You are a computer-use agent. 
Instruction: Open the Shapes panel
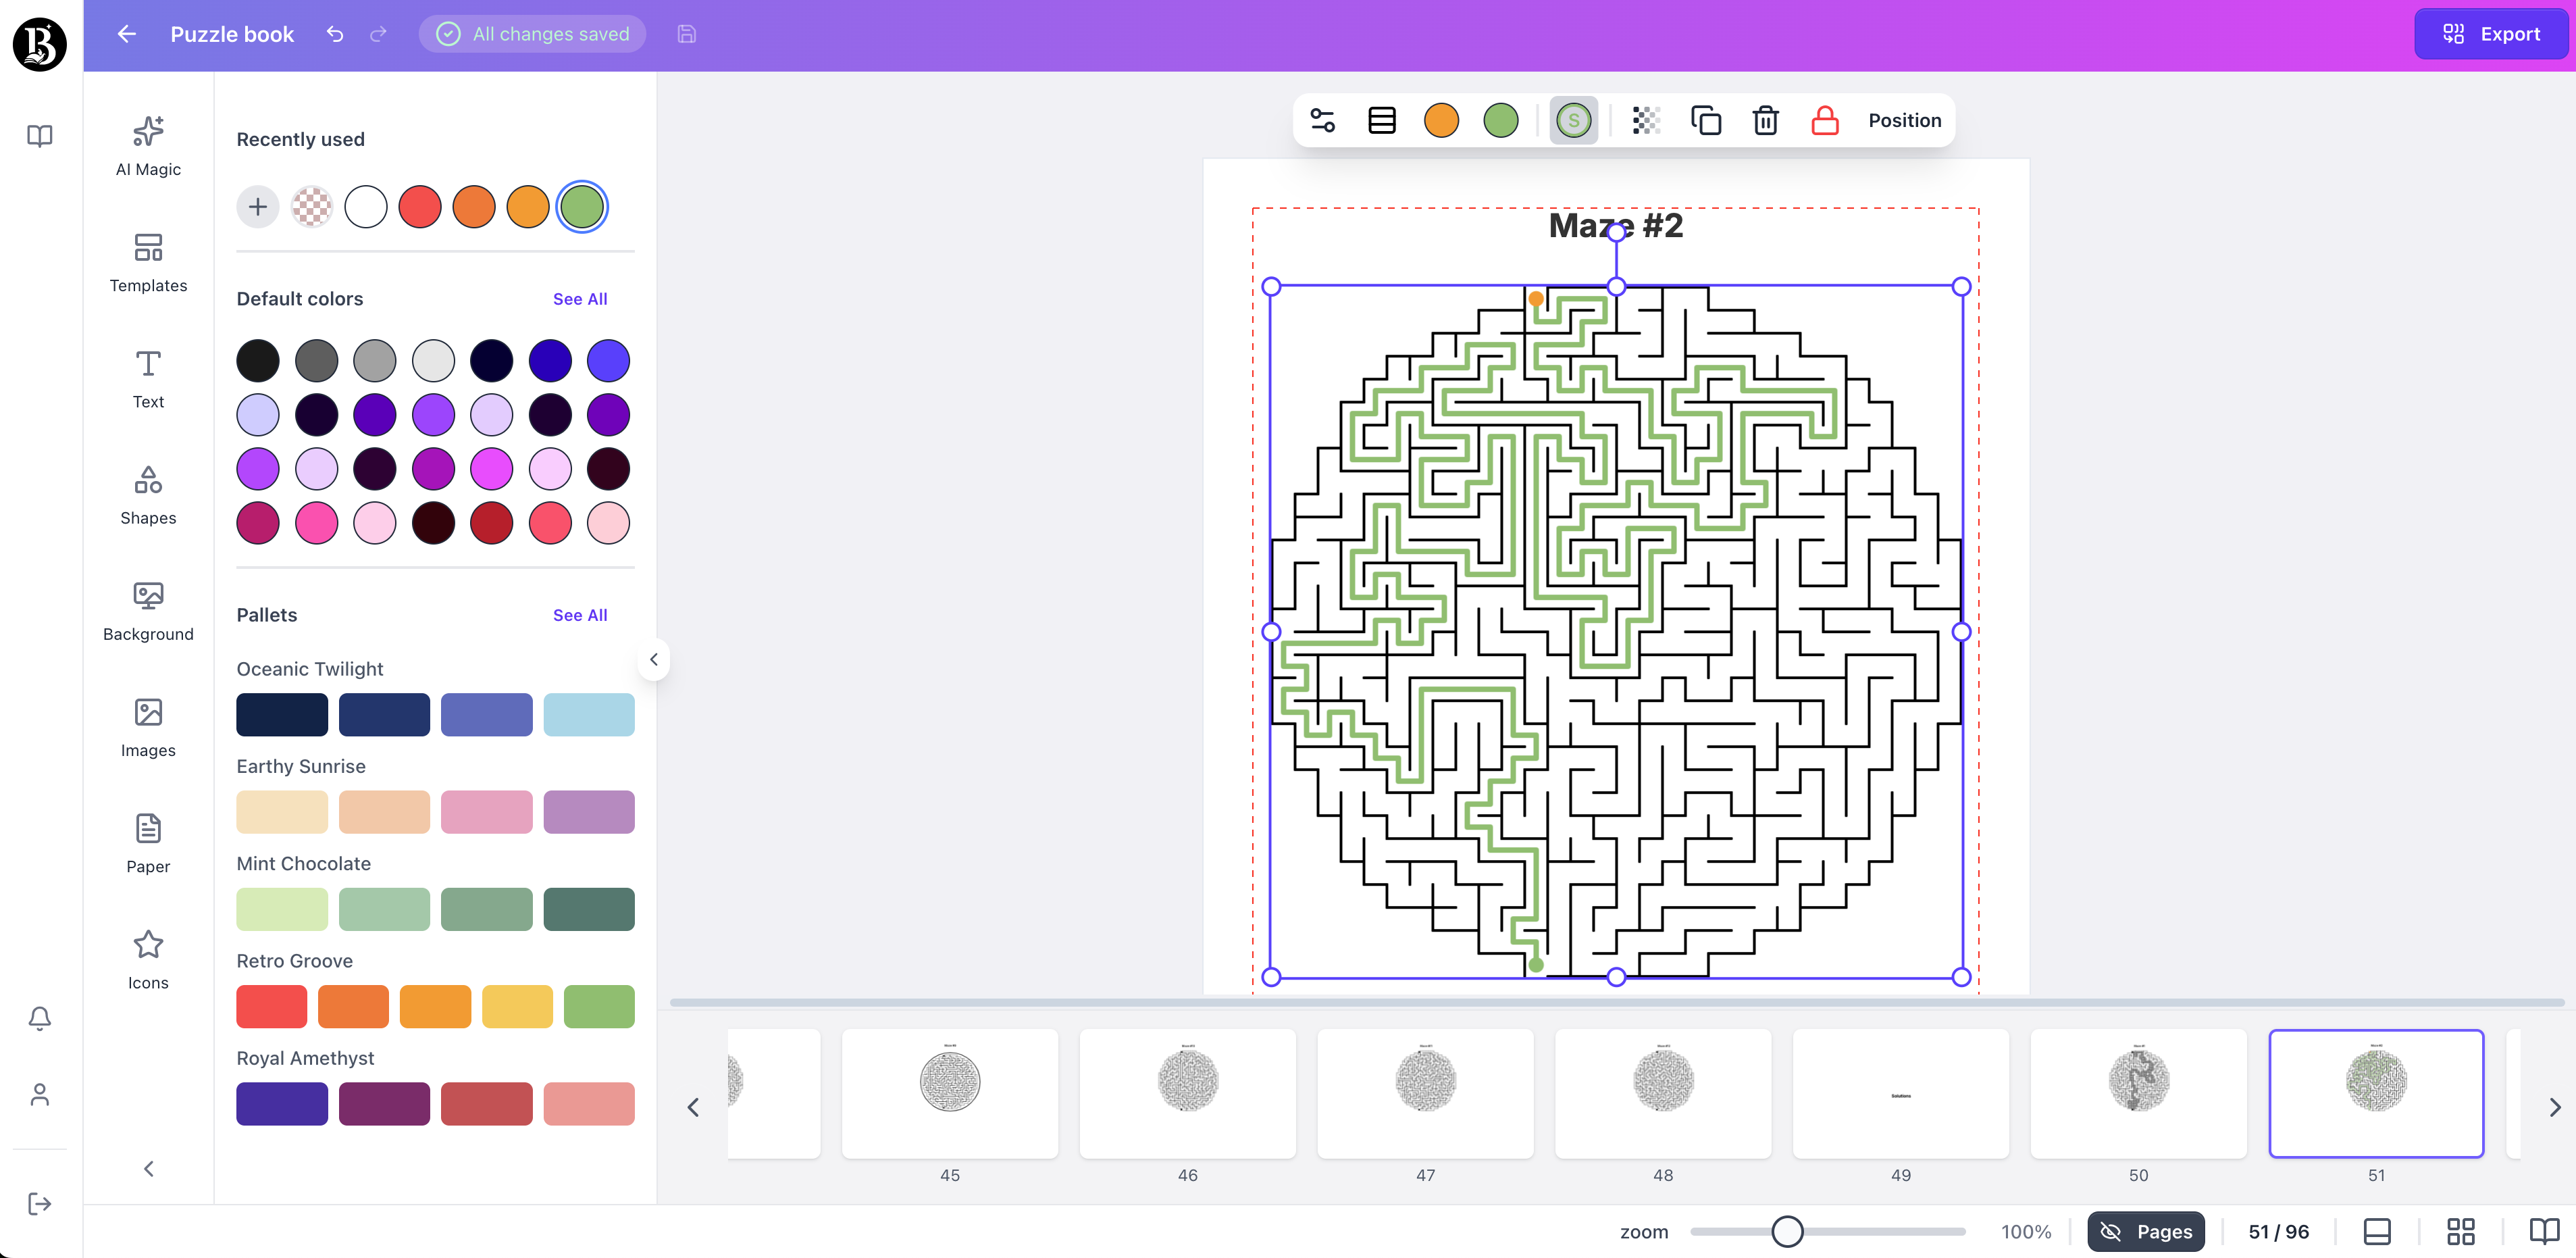pyautogui.click(x=147, y=494)
